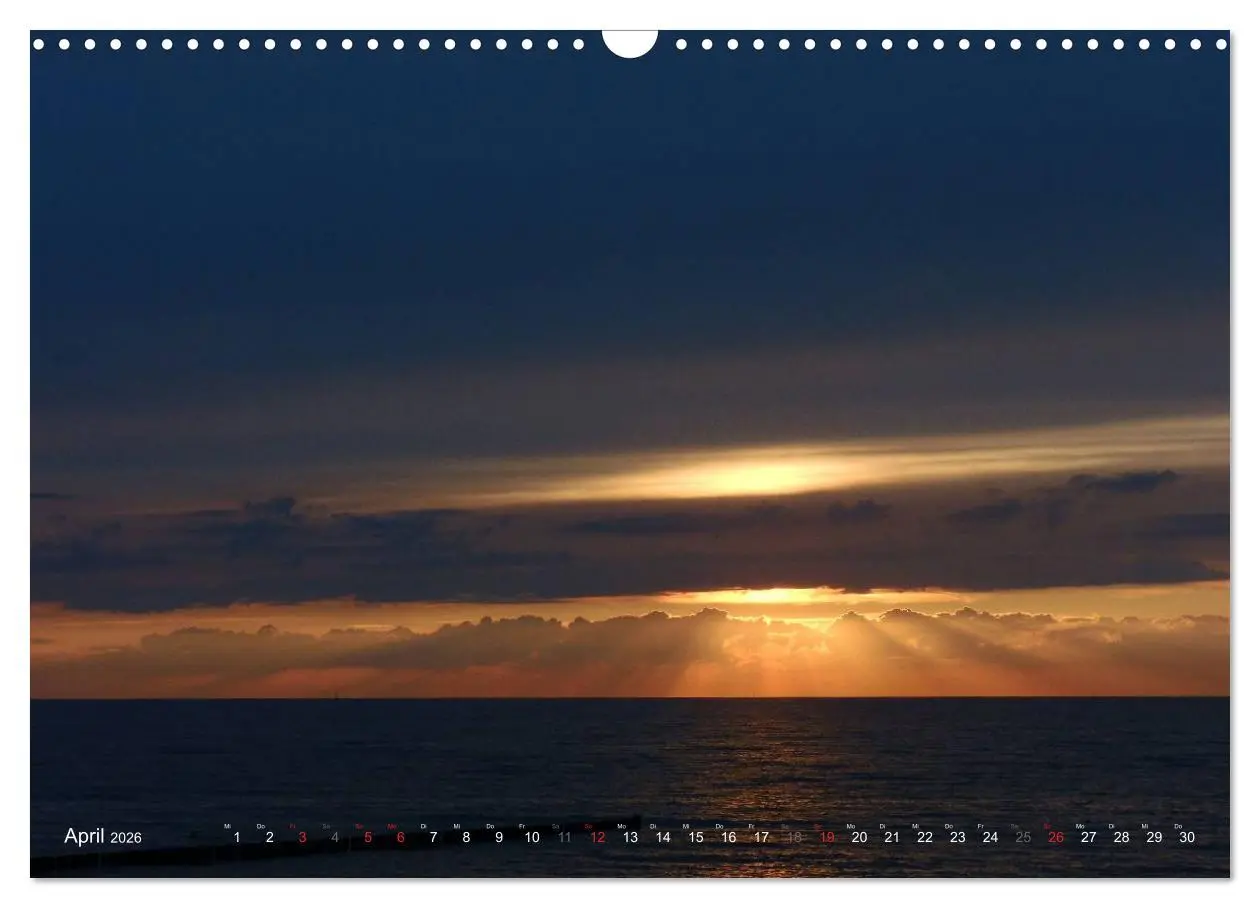Select red Sunday date 26
Image resolution: width=1260 pixels, height=908 pixels.
1056,837
